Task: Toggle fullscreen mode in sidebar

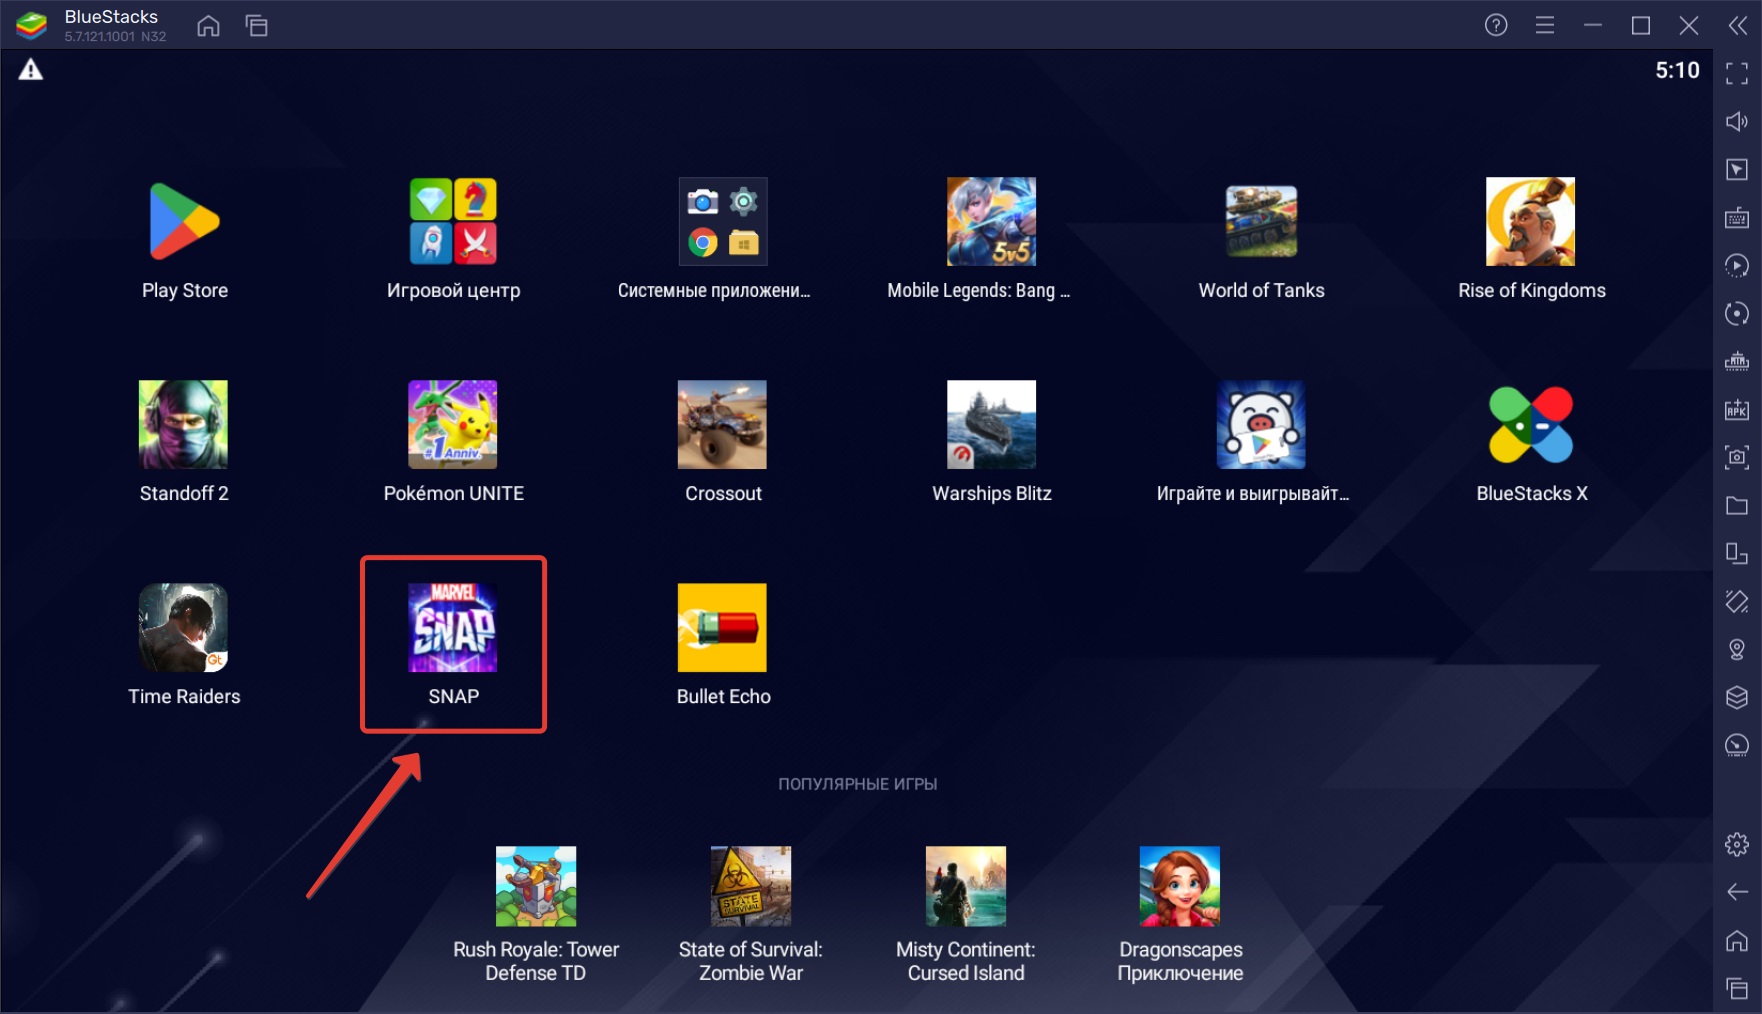Action: coord(1737,73)
